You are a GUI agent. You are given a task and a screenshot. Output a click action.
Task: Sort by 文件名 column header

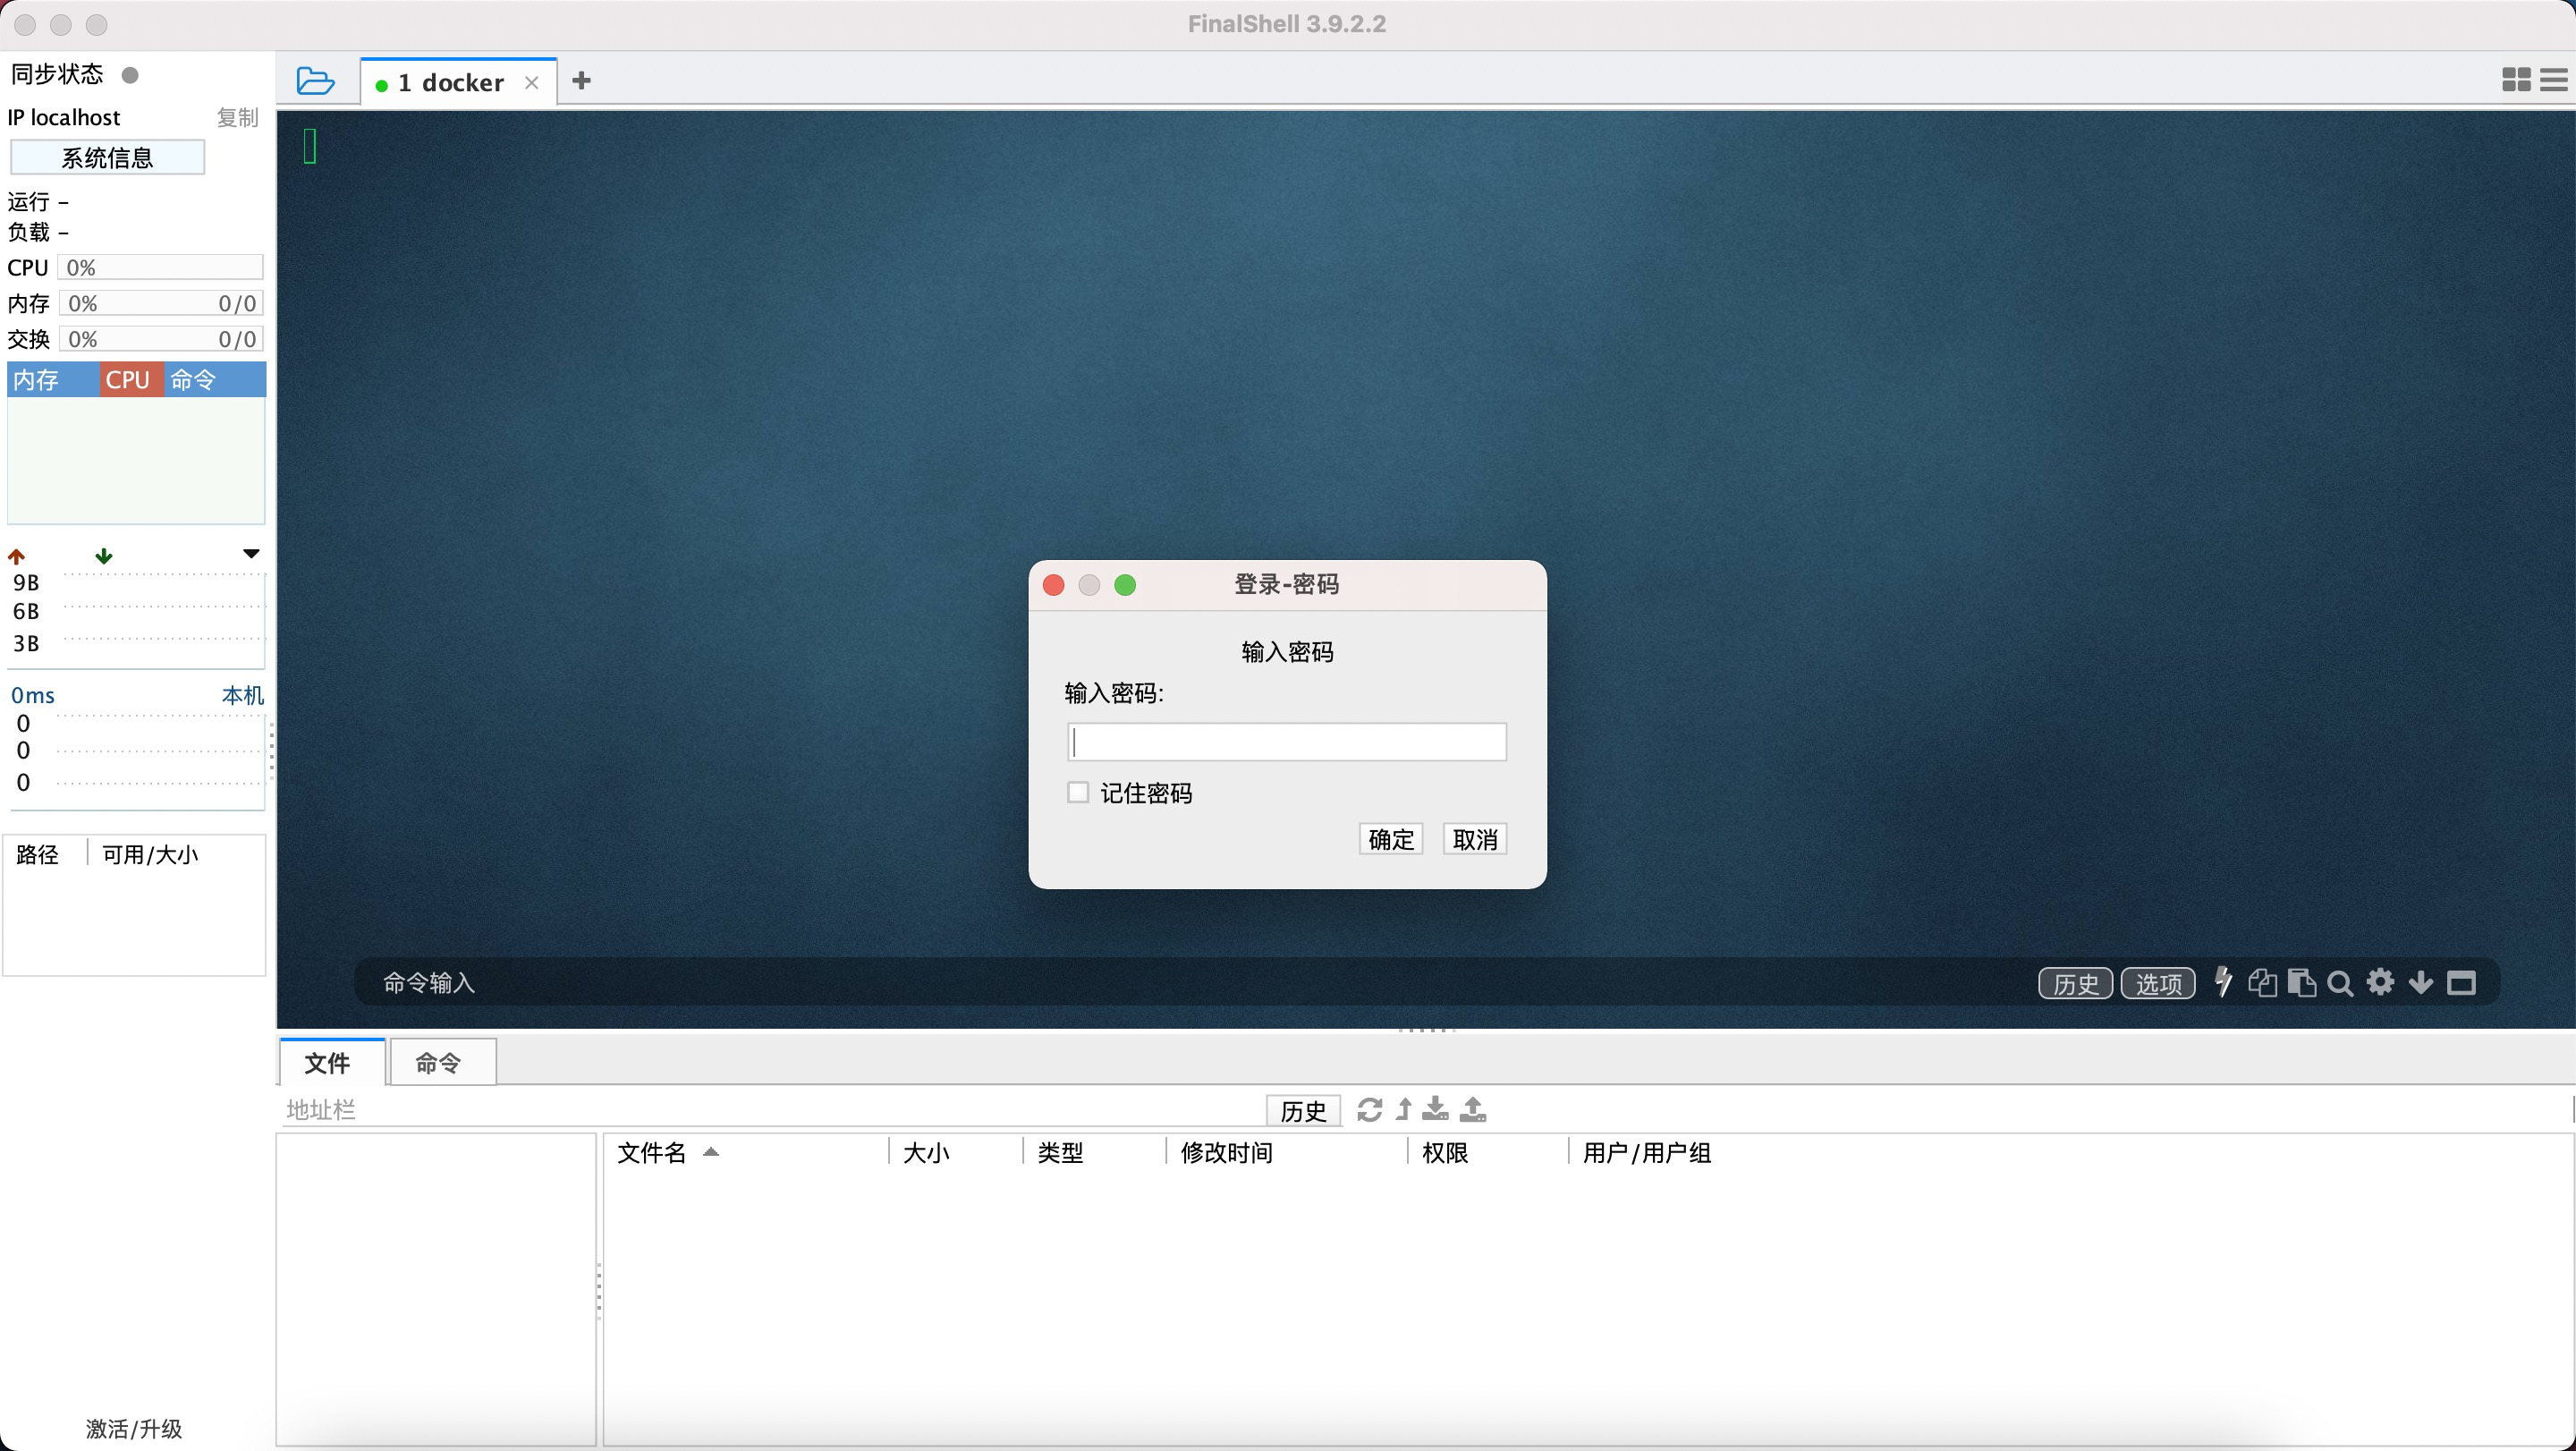tap(652, 1152)
